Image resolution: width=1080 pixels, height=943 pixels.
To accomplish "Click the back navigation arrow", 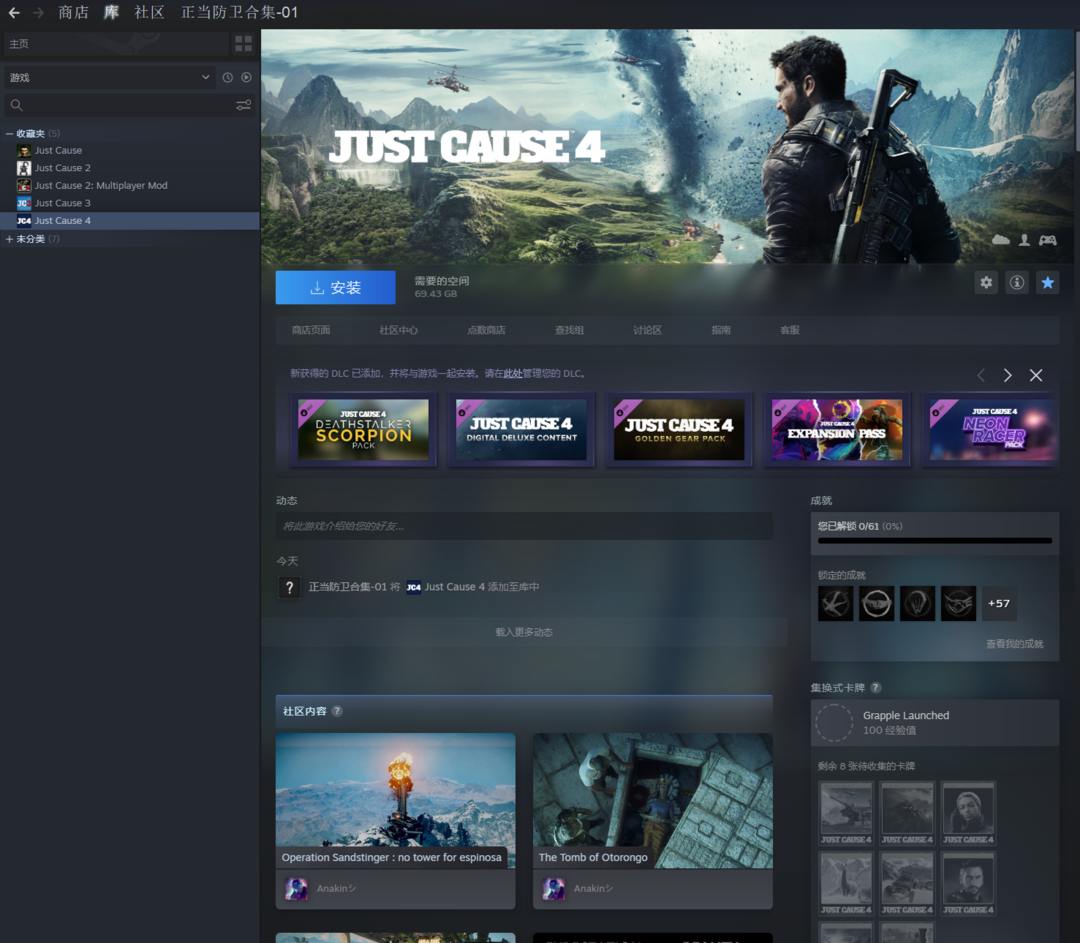I will click(14, 13).
